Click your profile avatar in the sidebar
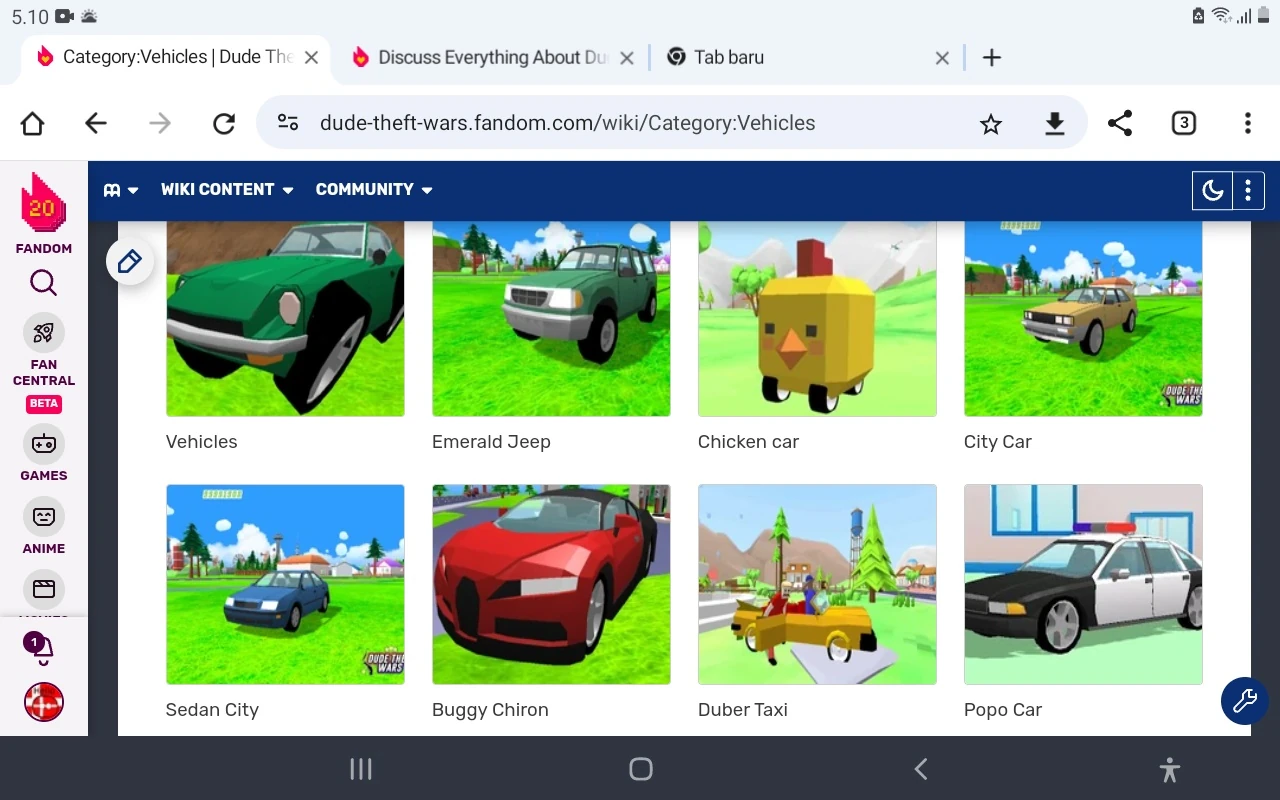Viewport: 1280px width, 800px height. tap(43, 702)
